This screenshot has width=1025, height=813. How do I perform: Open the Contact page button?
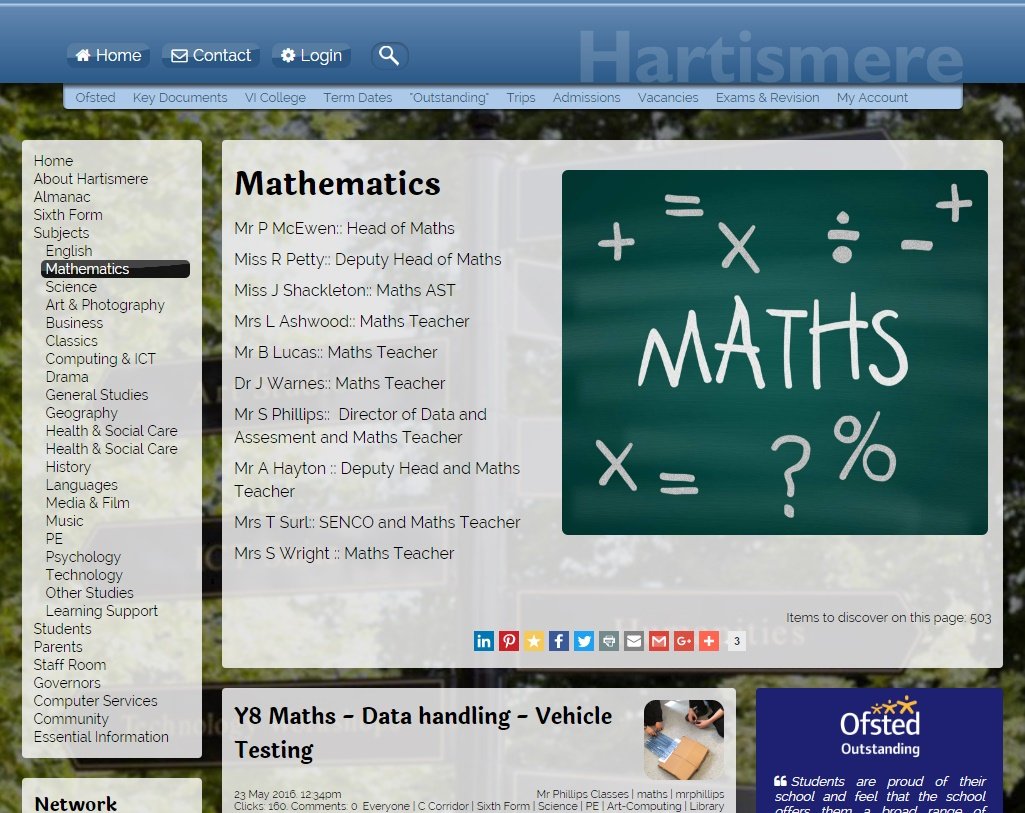click(x=211, y=56)
